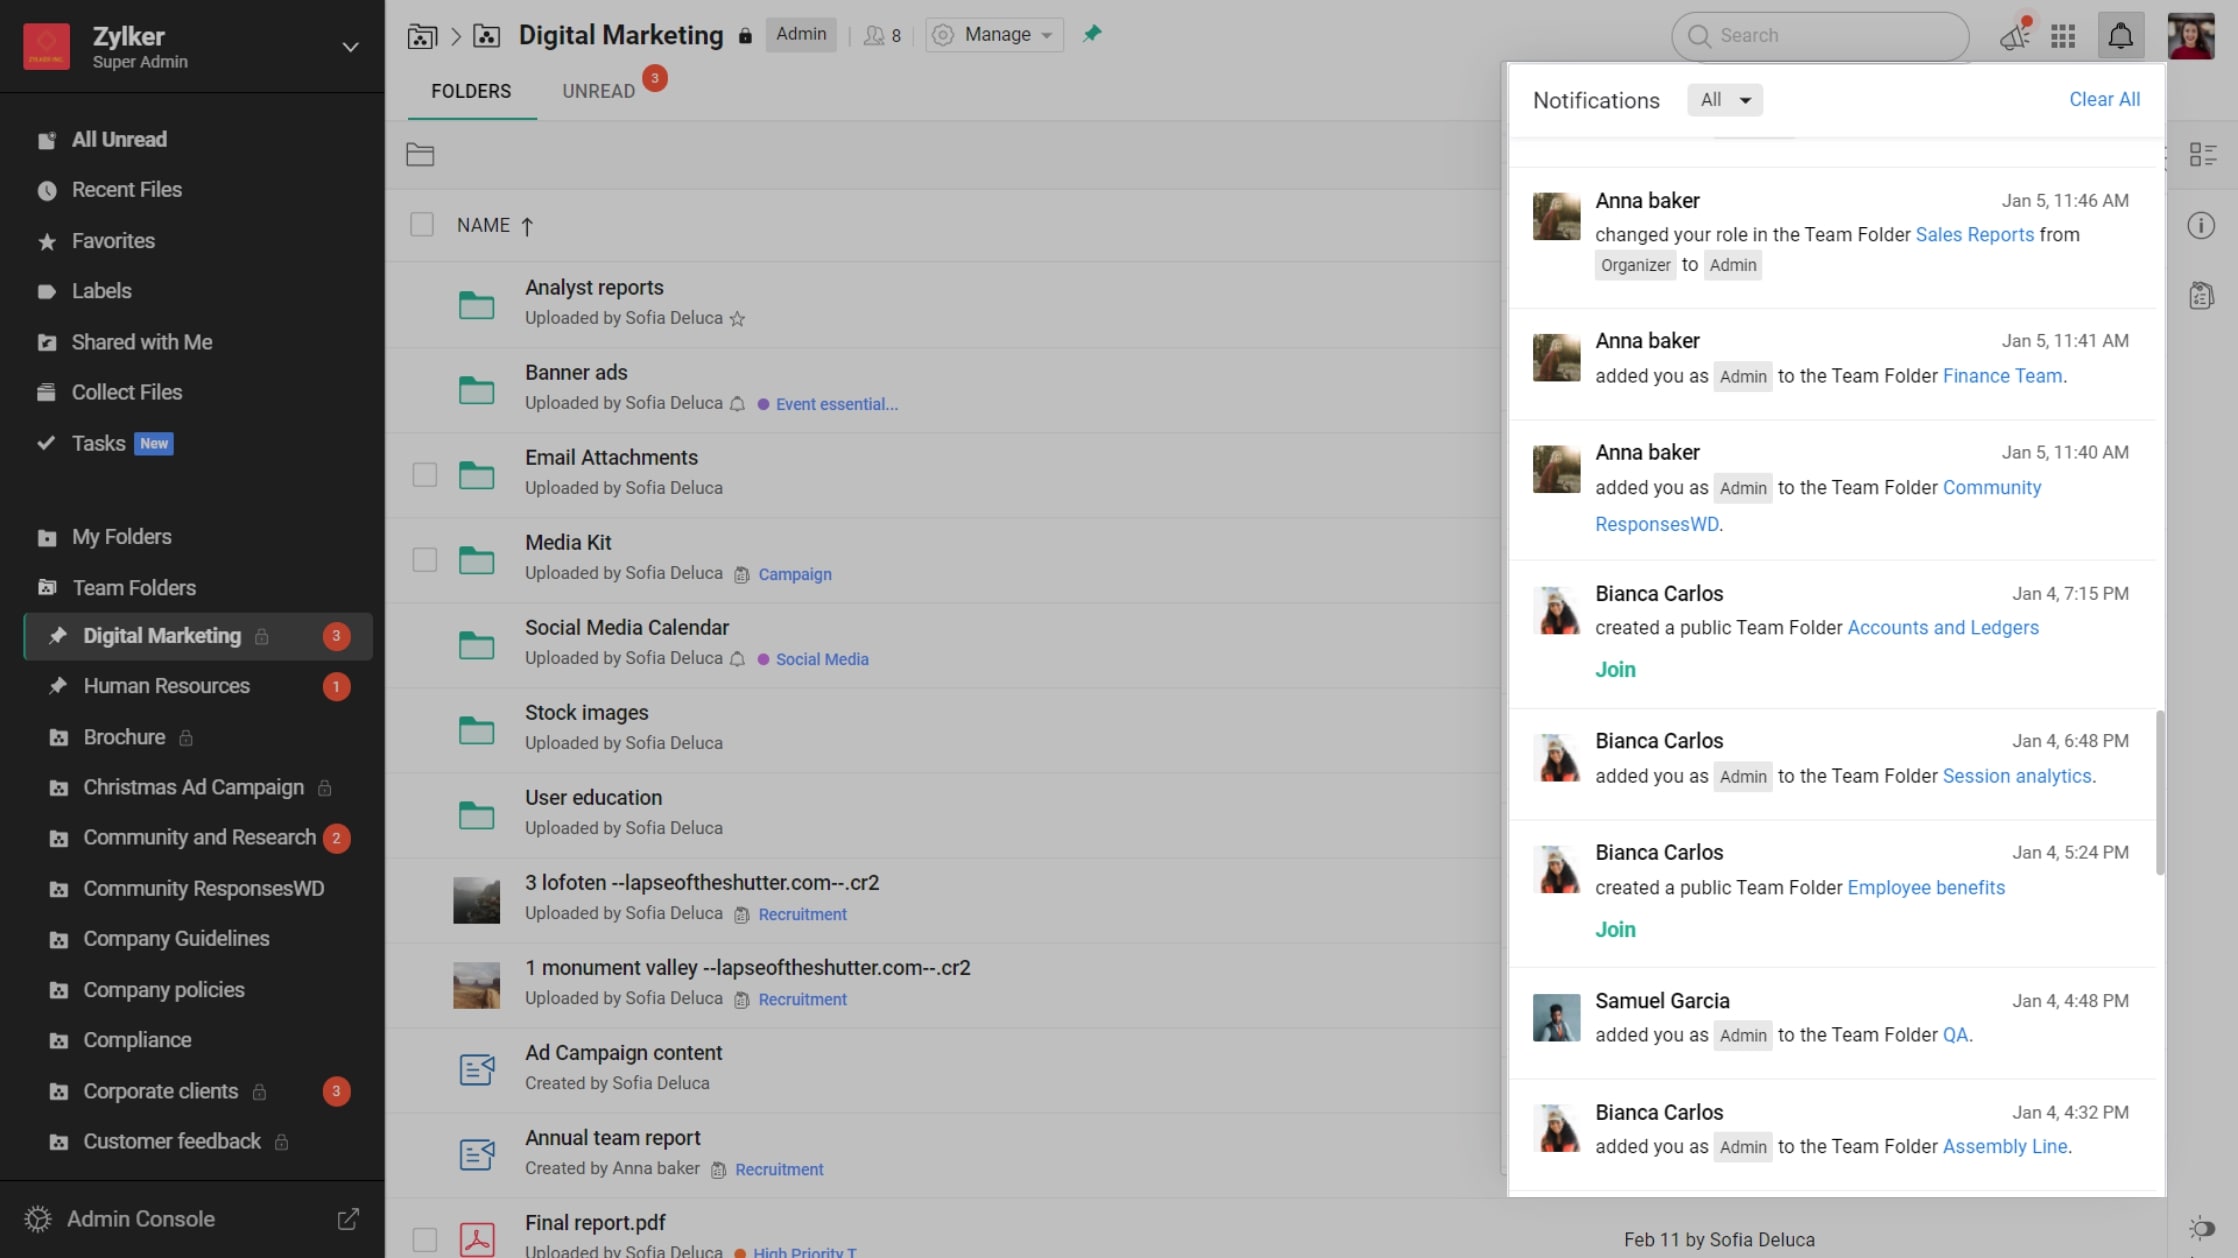Click the Campaign label on Media Kit
Image resolution: width=2238 pixels, height=1258 pixels.
[794, 575]
